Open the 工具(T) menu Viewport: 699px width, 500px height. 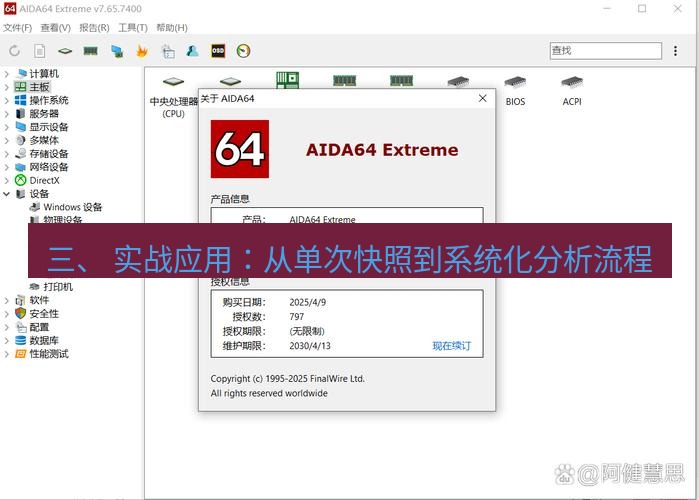133,28
